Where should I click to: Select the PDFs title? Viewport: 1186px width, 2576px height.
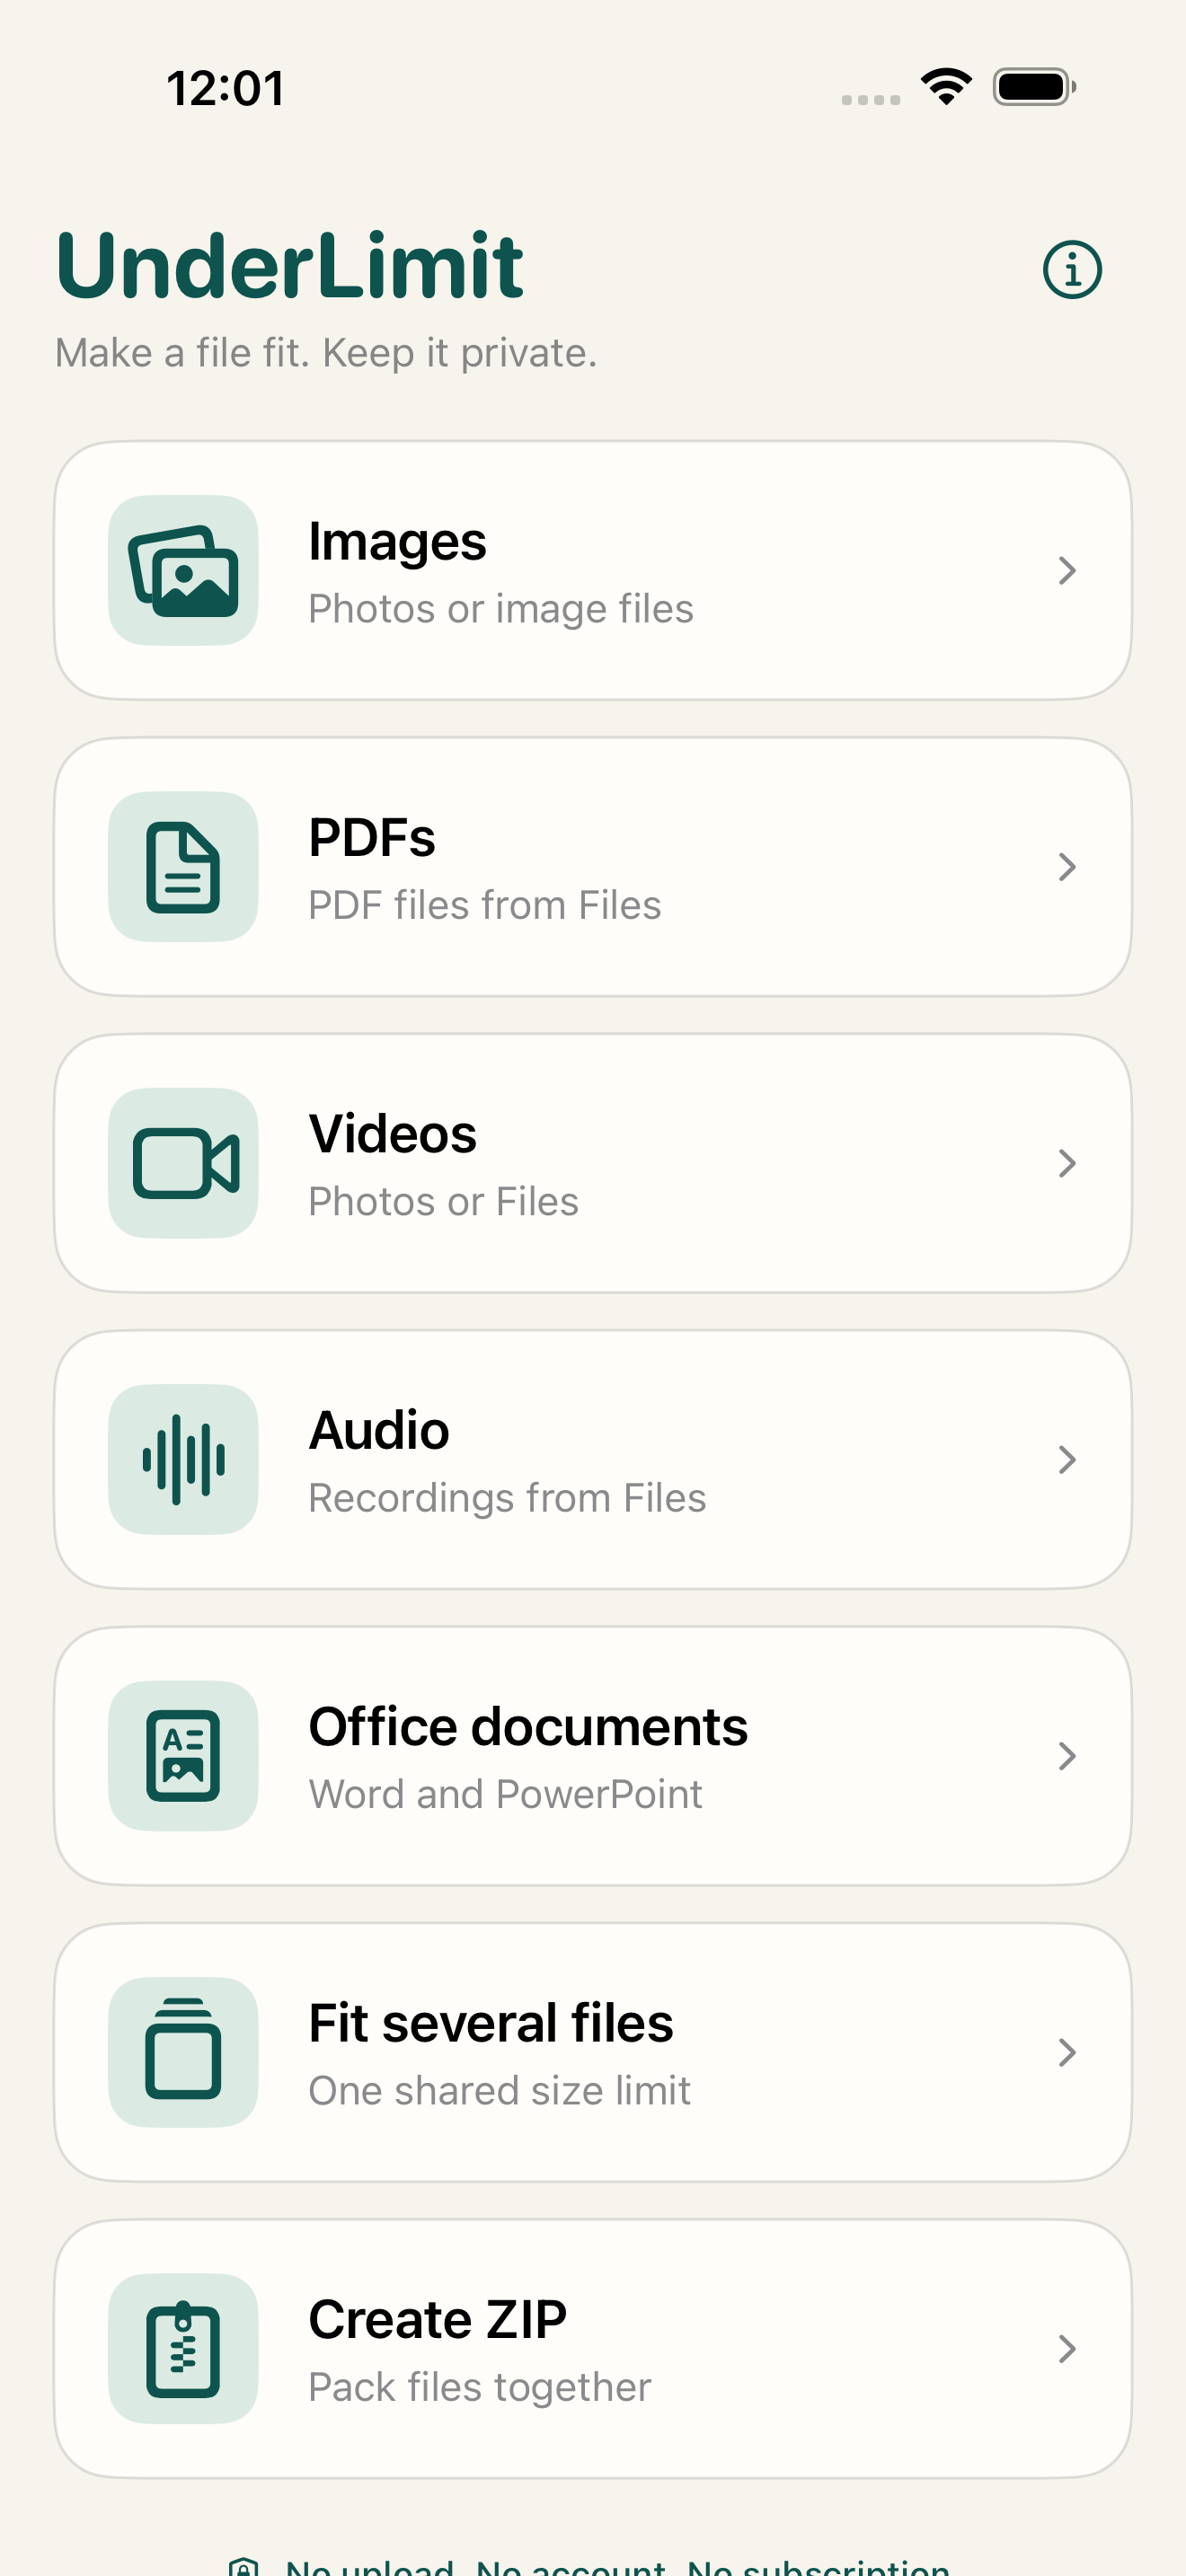(x=372, y=837)
